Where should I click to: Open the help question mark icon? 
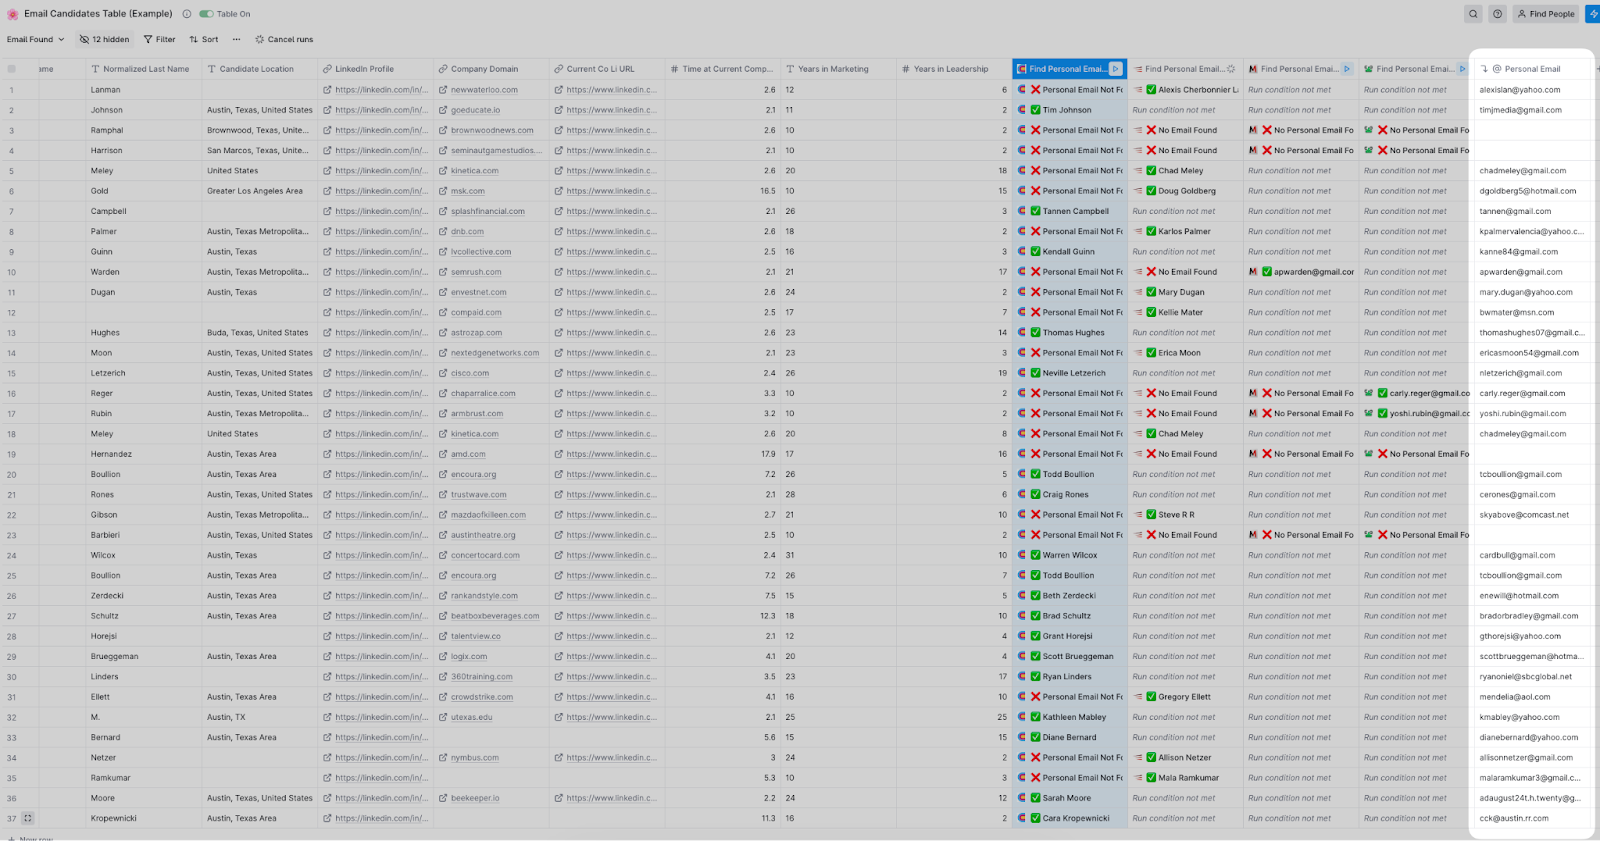(1497, 14)
